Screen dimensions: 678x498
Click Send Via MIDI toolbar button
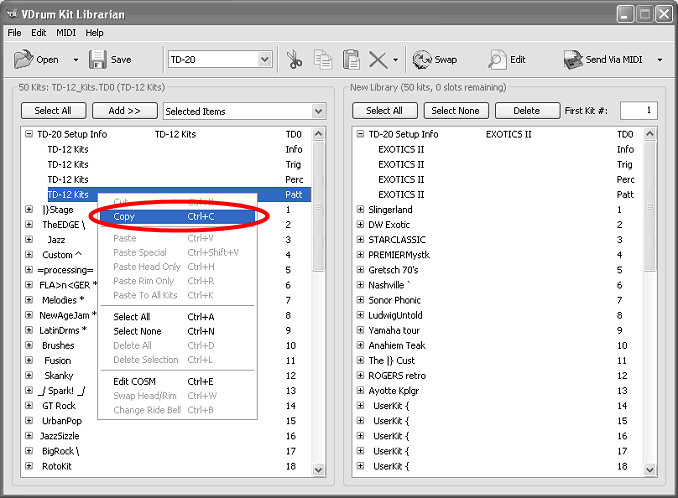click(604, 60)
